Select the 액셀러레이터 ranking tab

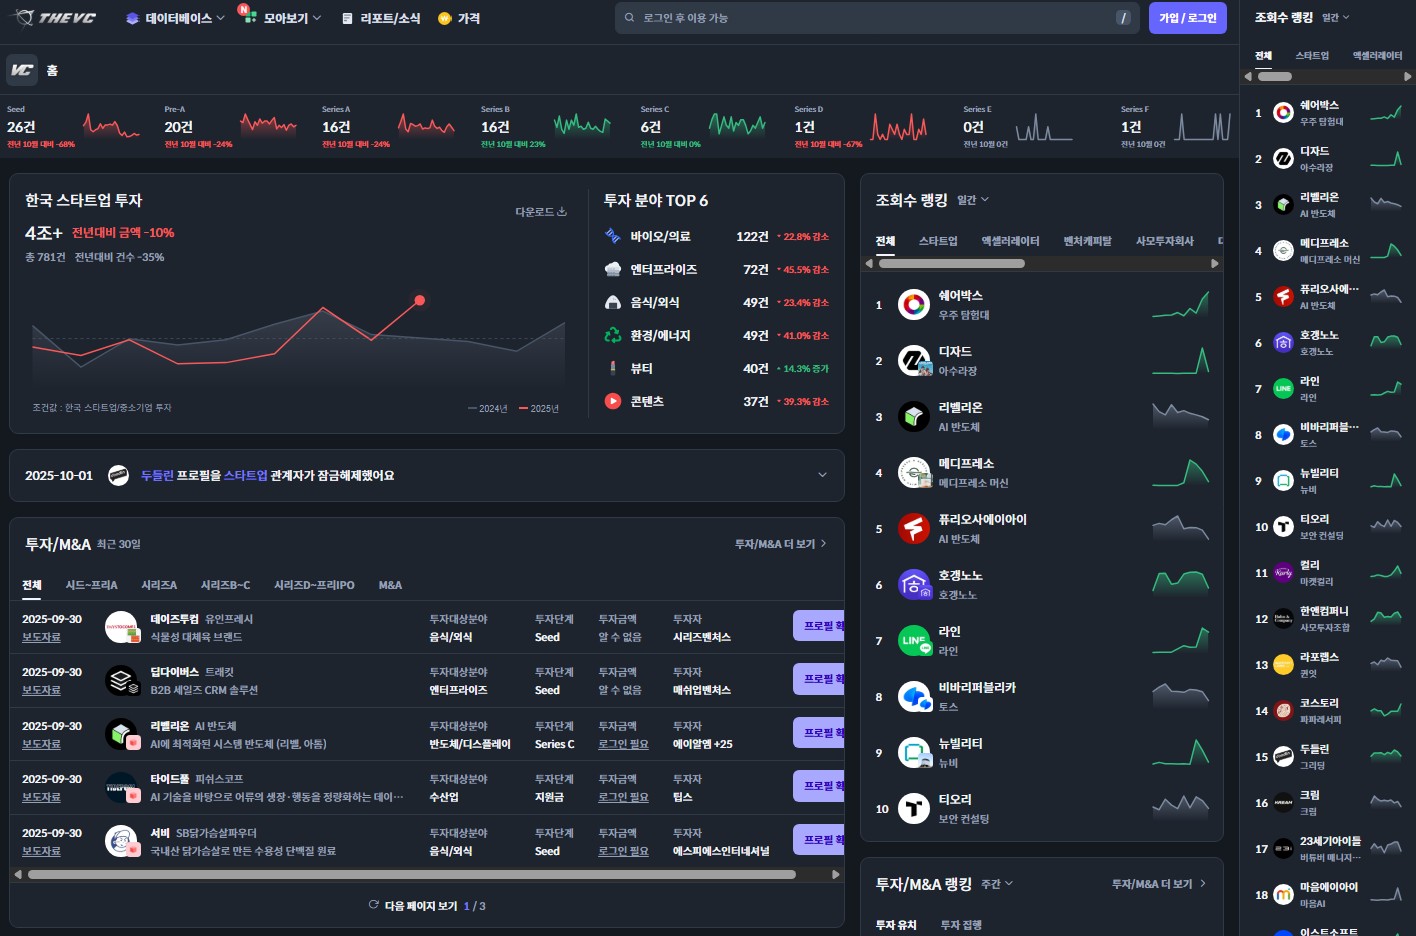click(x=1010, y=241)
